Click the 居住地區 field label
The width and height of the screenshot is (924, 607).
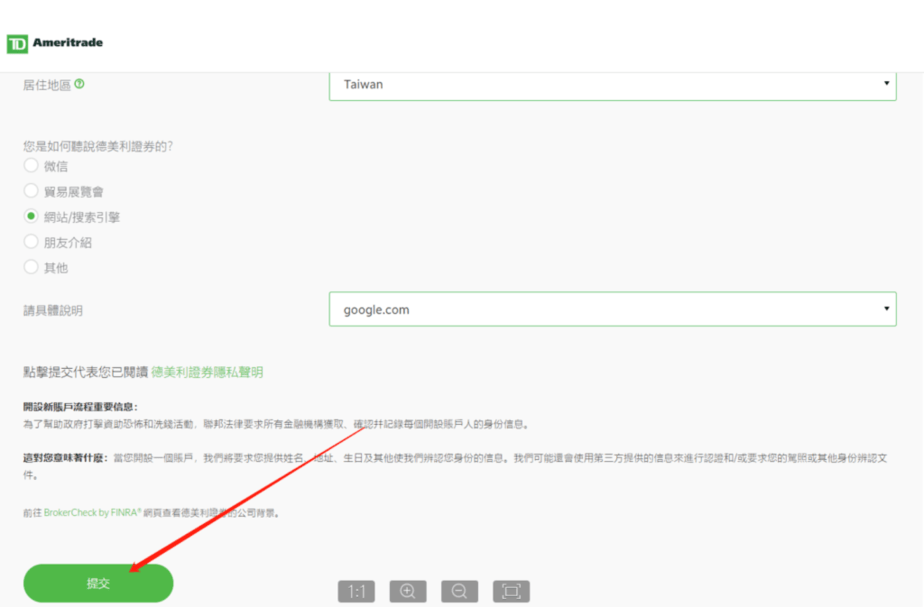click(x=47, y=85)
